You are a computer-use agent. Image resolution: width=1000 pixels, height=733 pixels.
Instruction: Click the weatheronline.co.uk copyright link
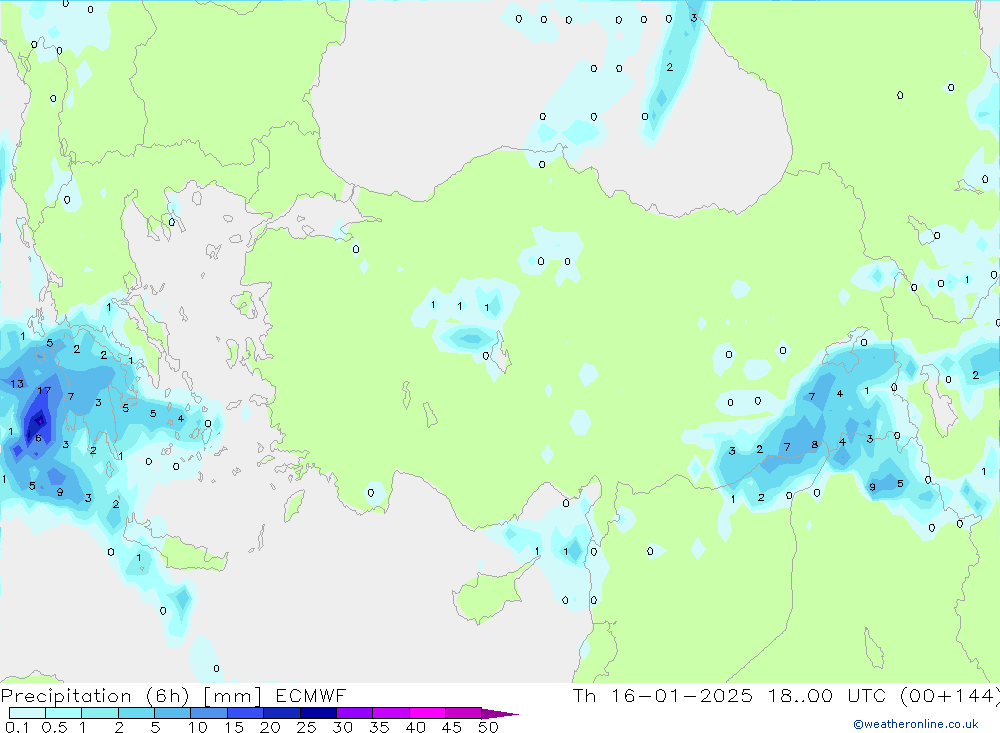915,724
